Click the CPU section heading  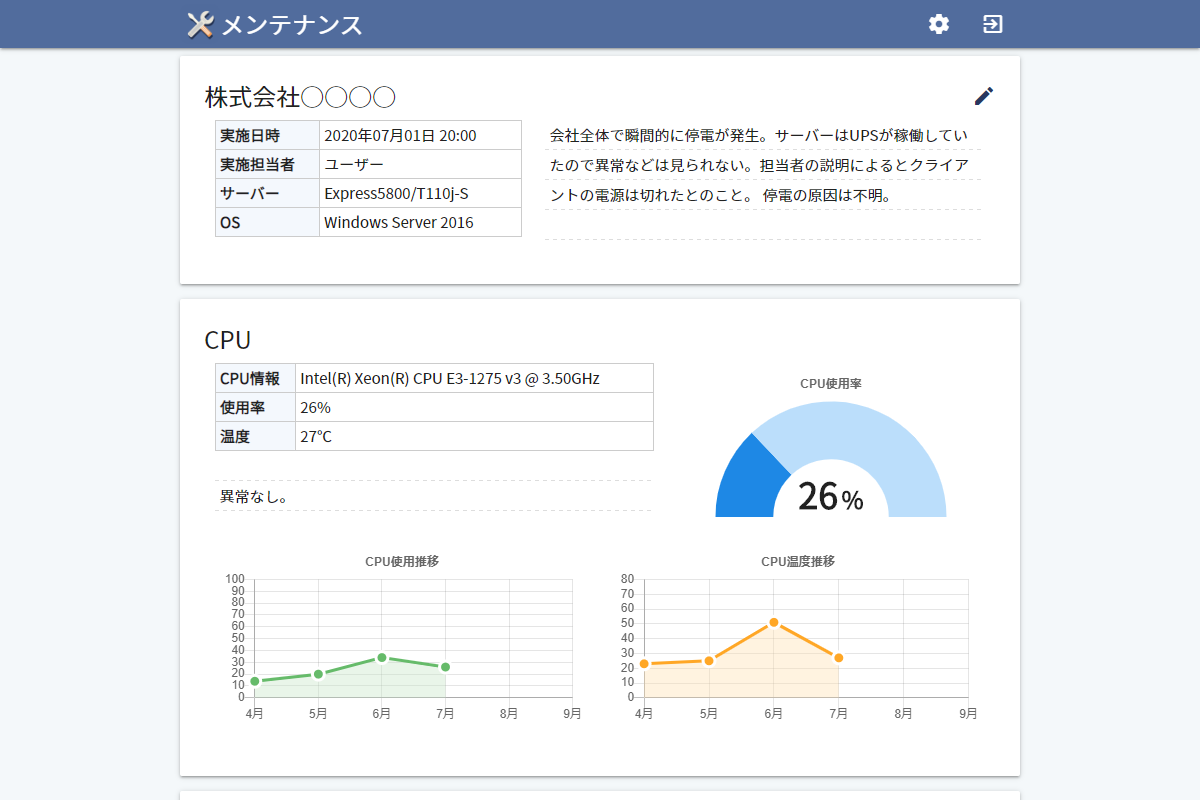227,340
